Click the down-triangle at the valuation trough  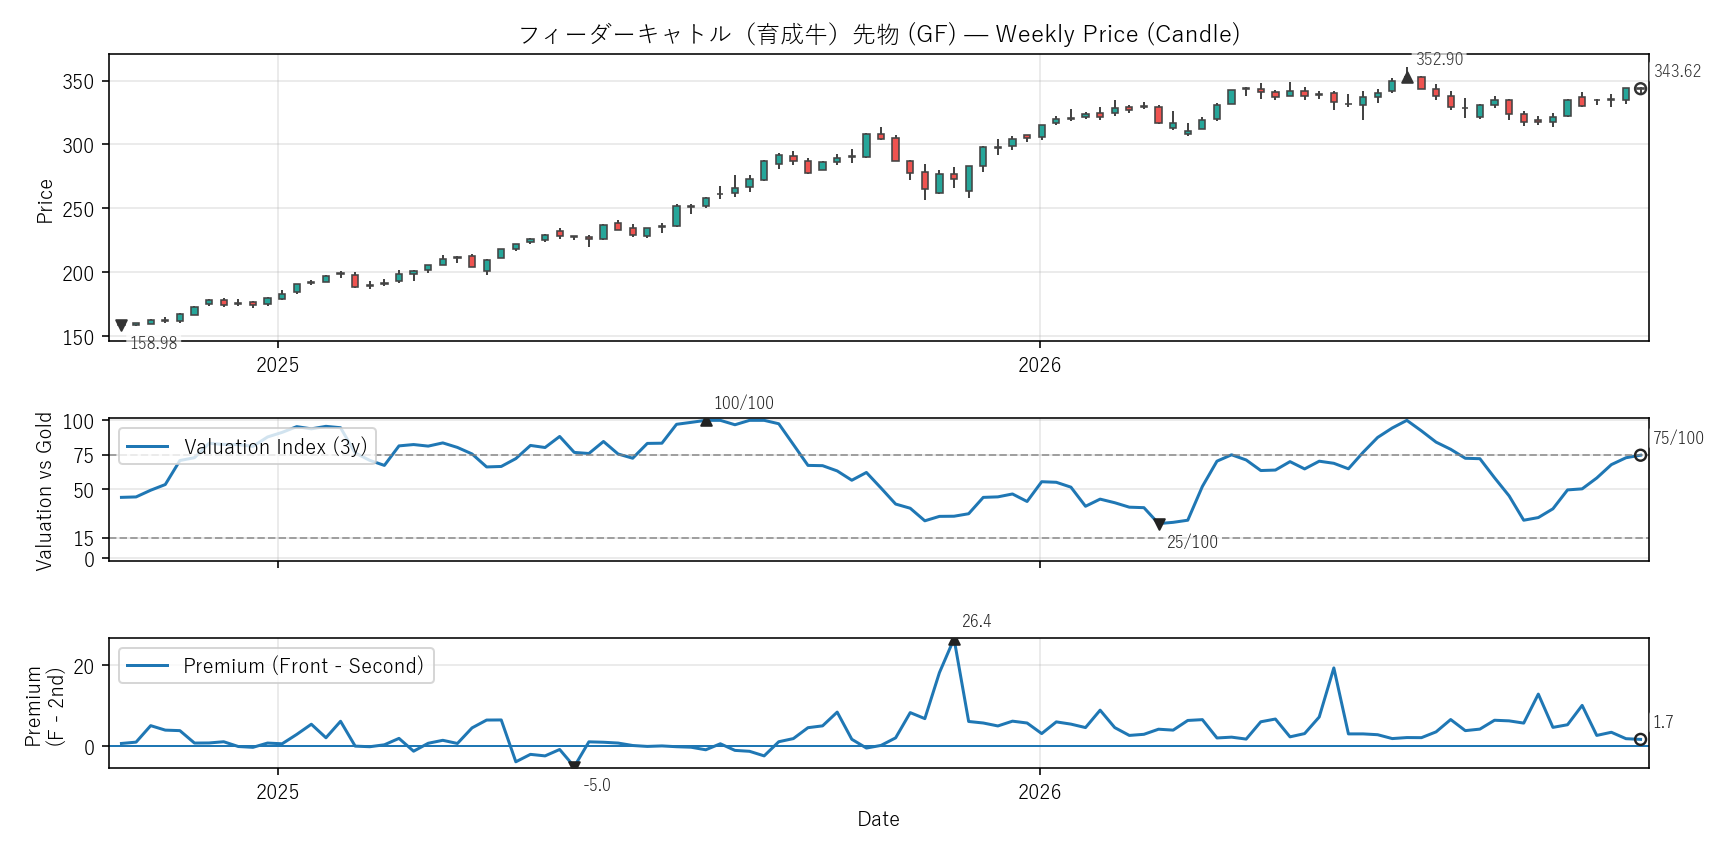pos(1159,524)
